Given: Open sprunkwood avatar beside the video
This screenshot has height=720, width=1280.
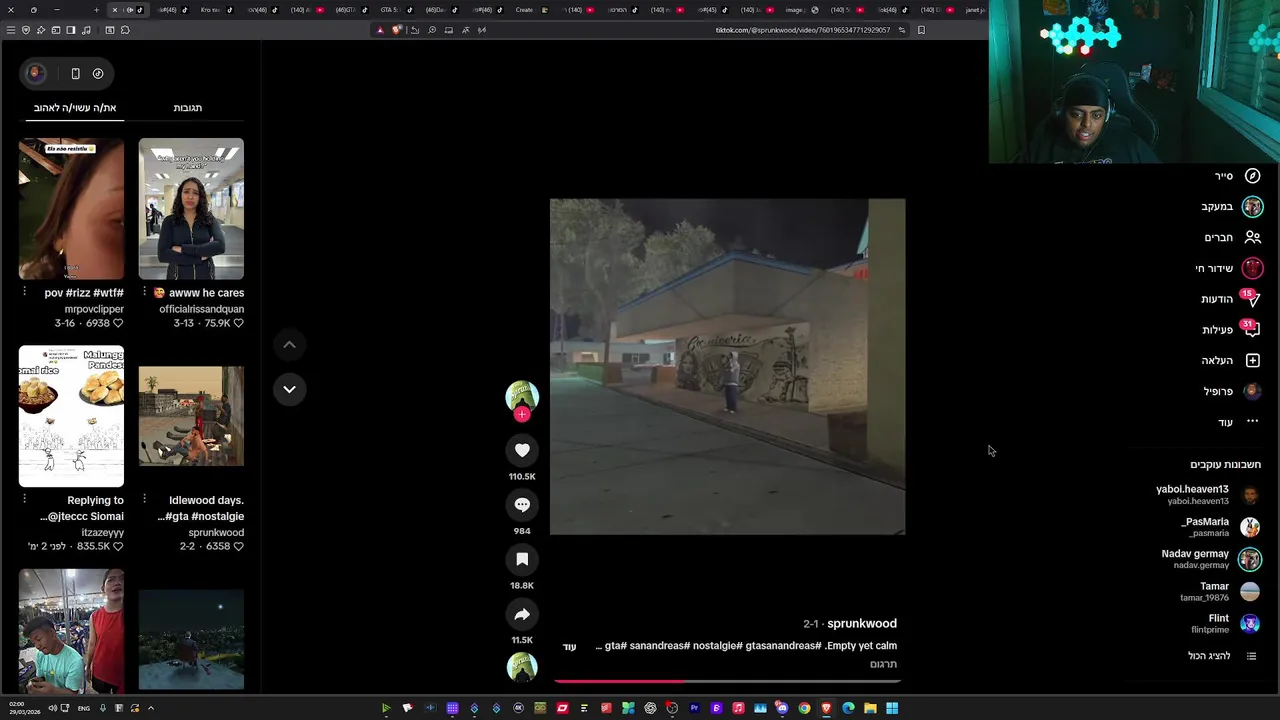Looking at the screenshot, I should tap(522, 396).
